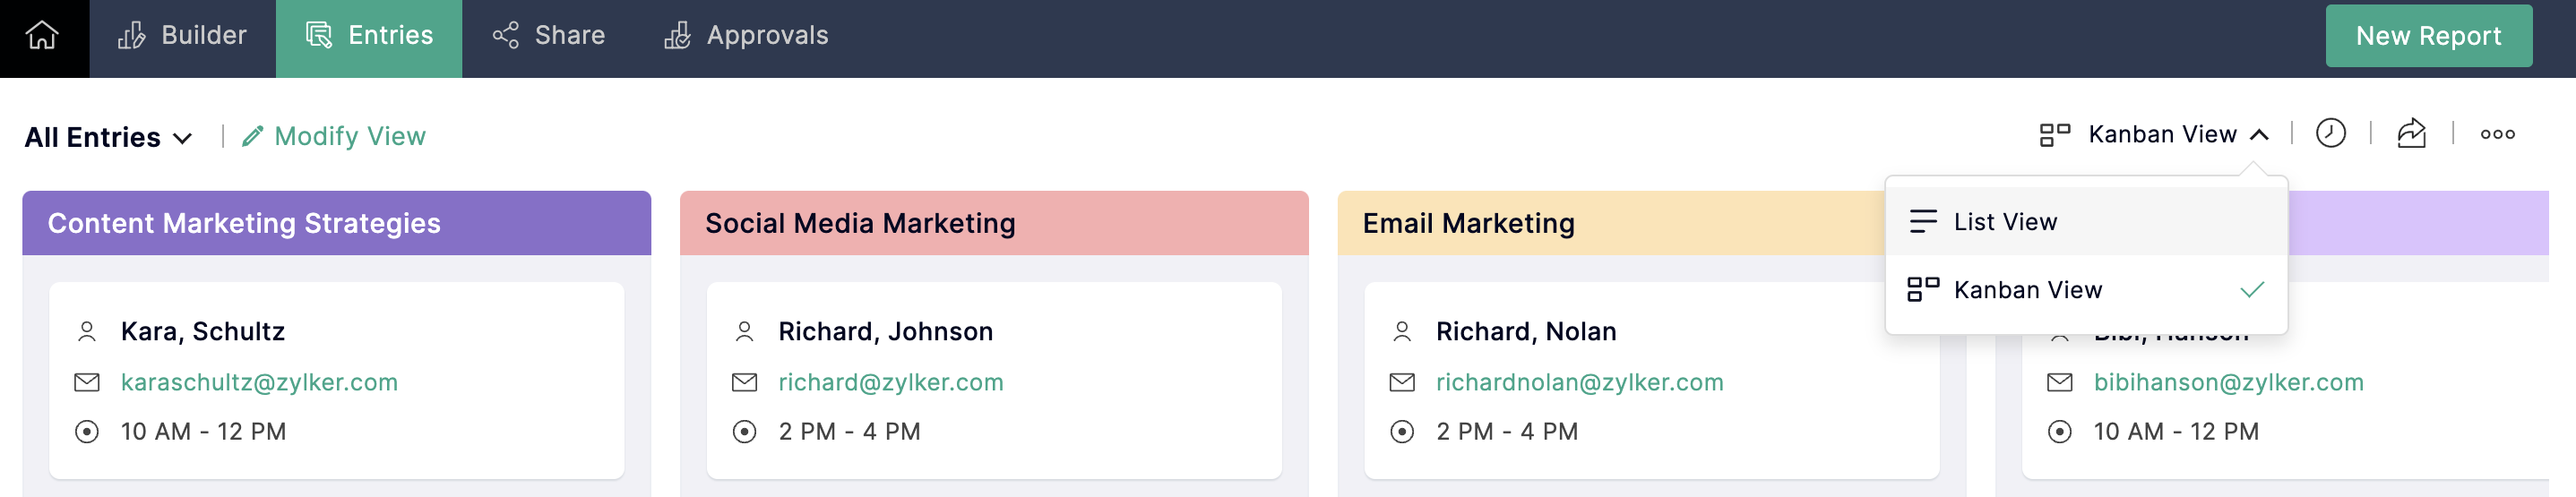Screen dimensions: 2576x497
Task: Open the history clock icon
Action: pos(2330,134)
